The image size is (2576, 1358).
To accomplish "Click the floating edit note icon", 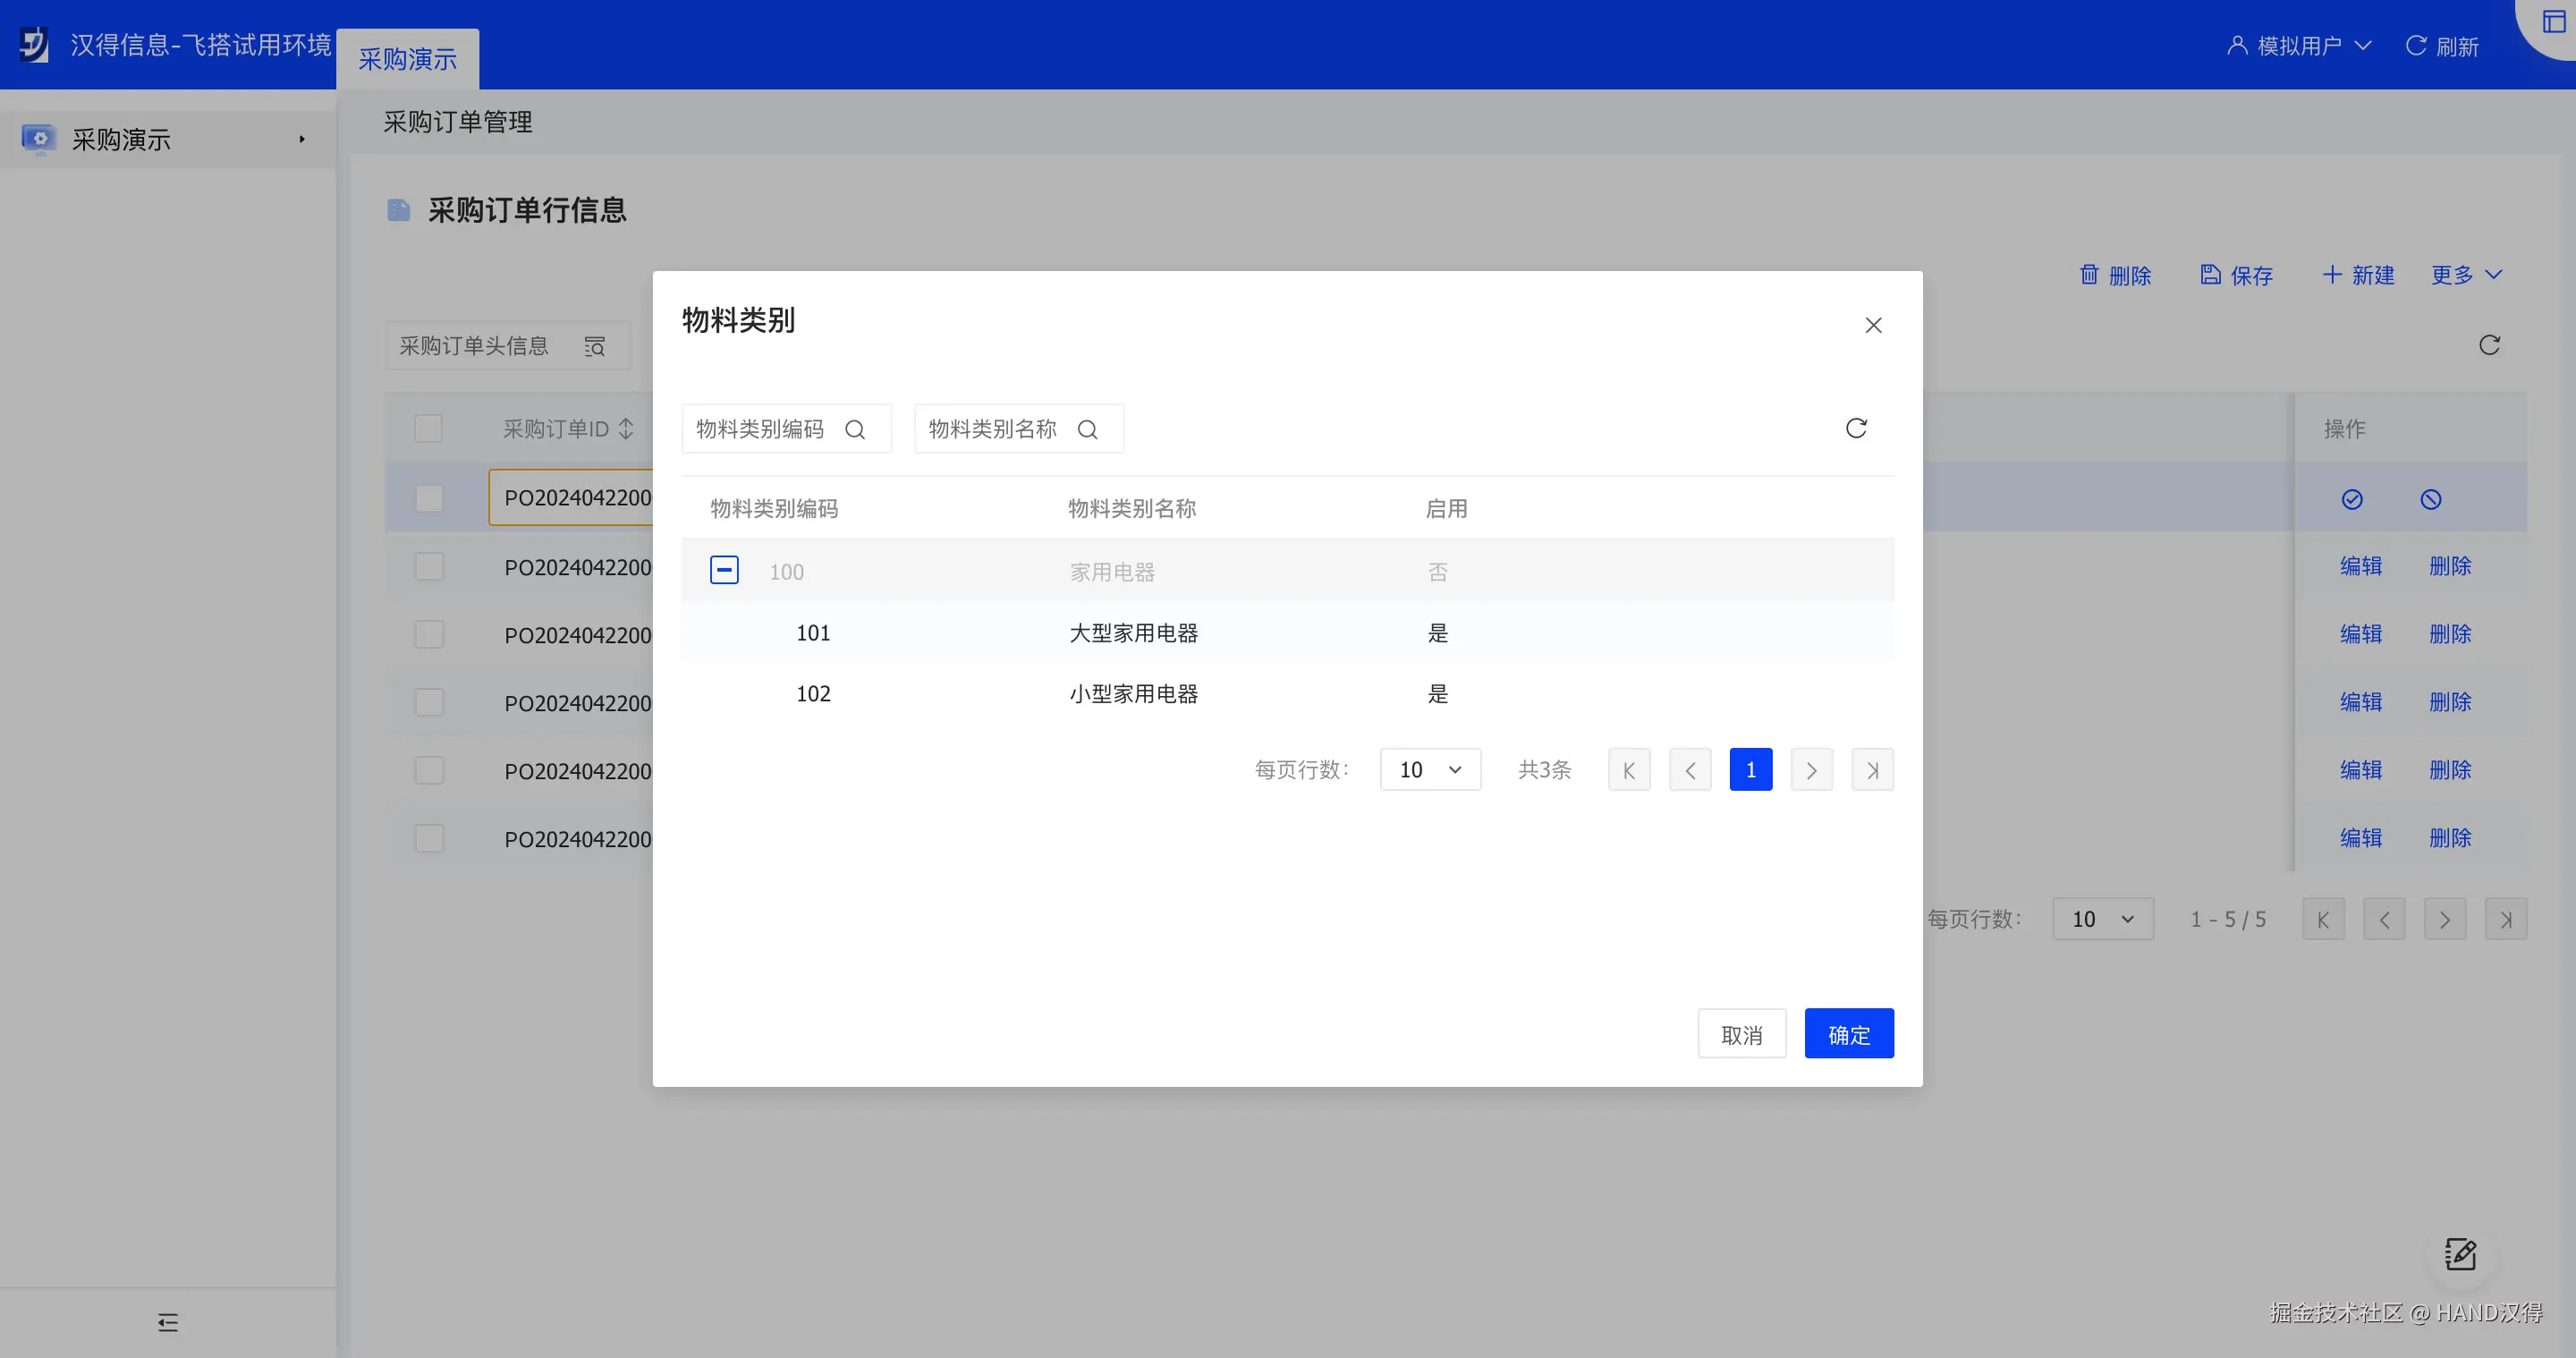I will point(2460,1254).
